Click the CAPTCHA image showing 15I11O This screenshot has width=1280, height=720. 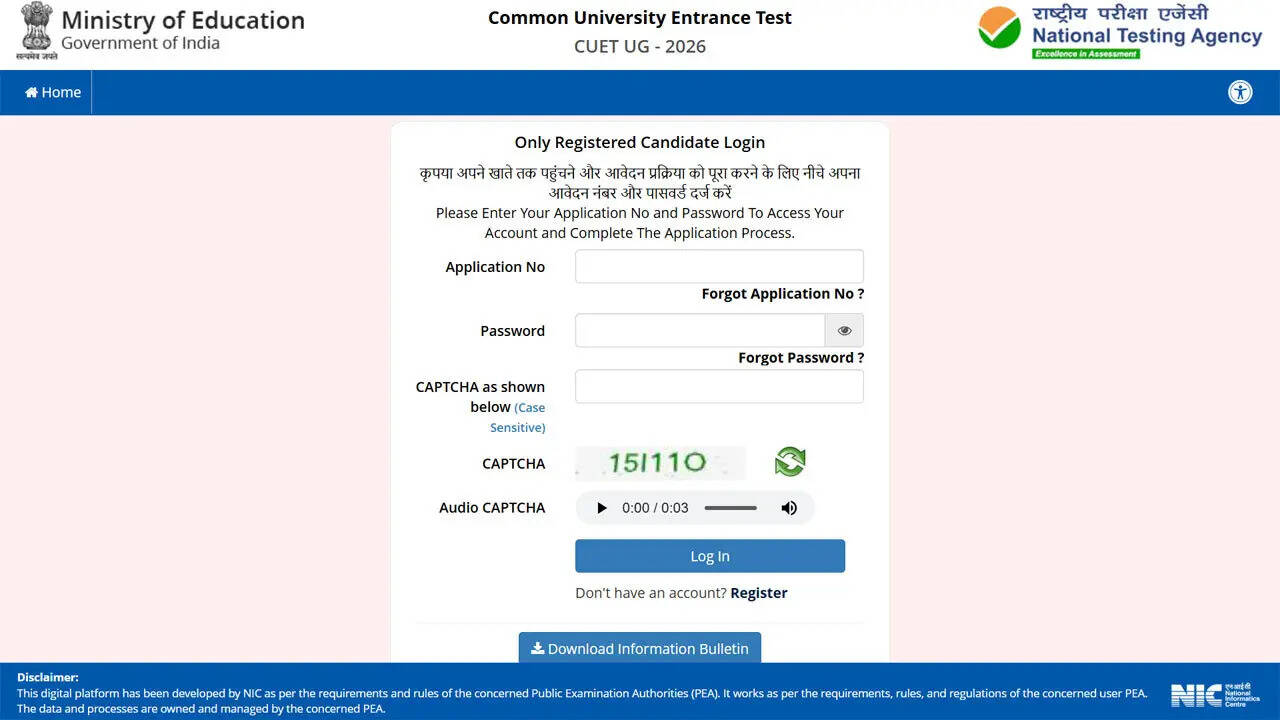click(x=660, y=462)
